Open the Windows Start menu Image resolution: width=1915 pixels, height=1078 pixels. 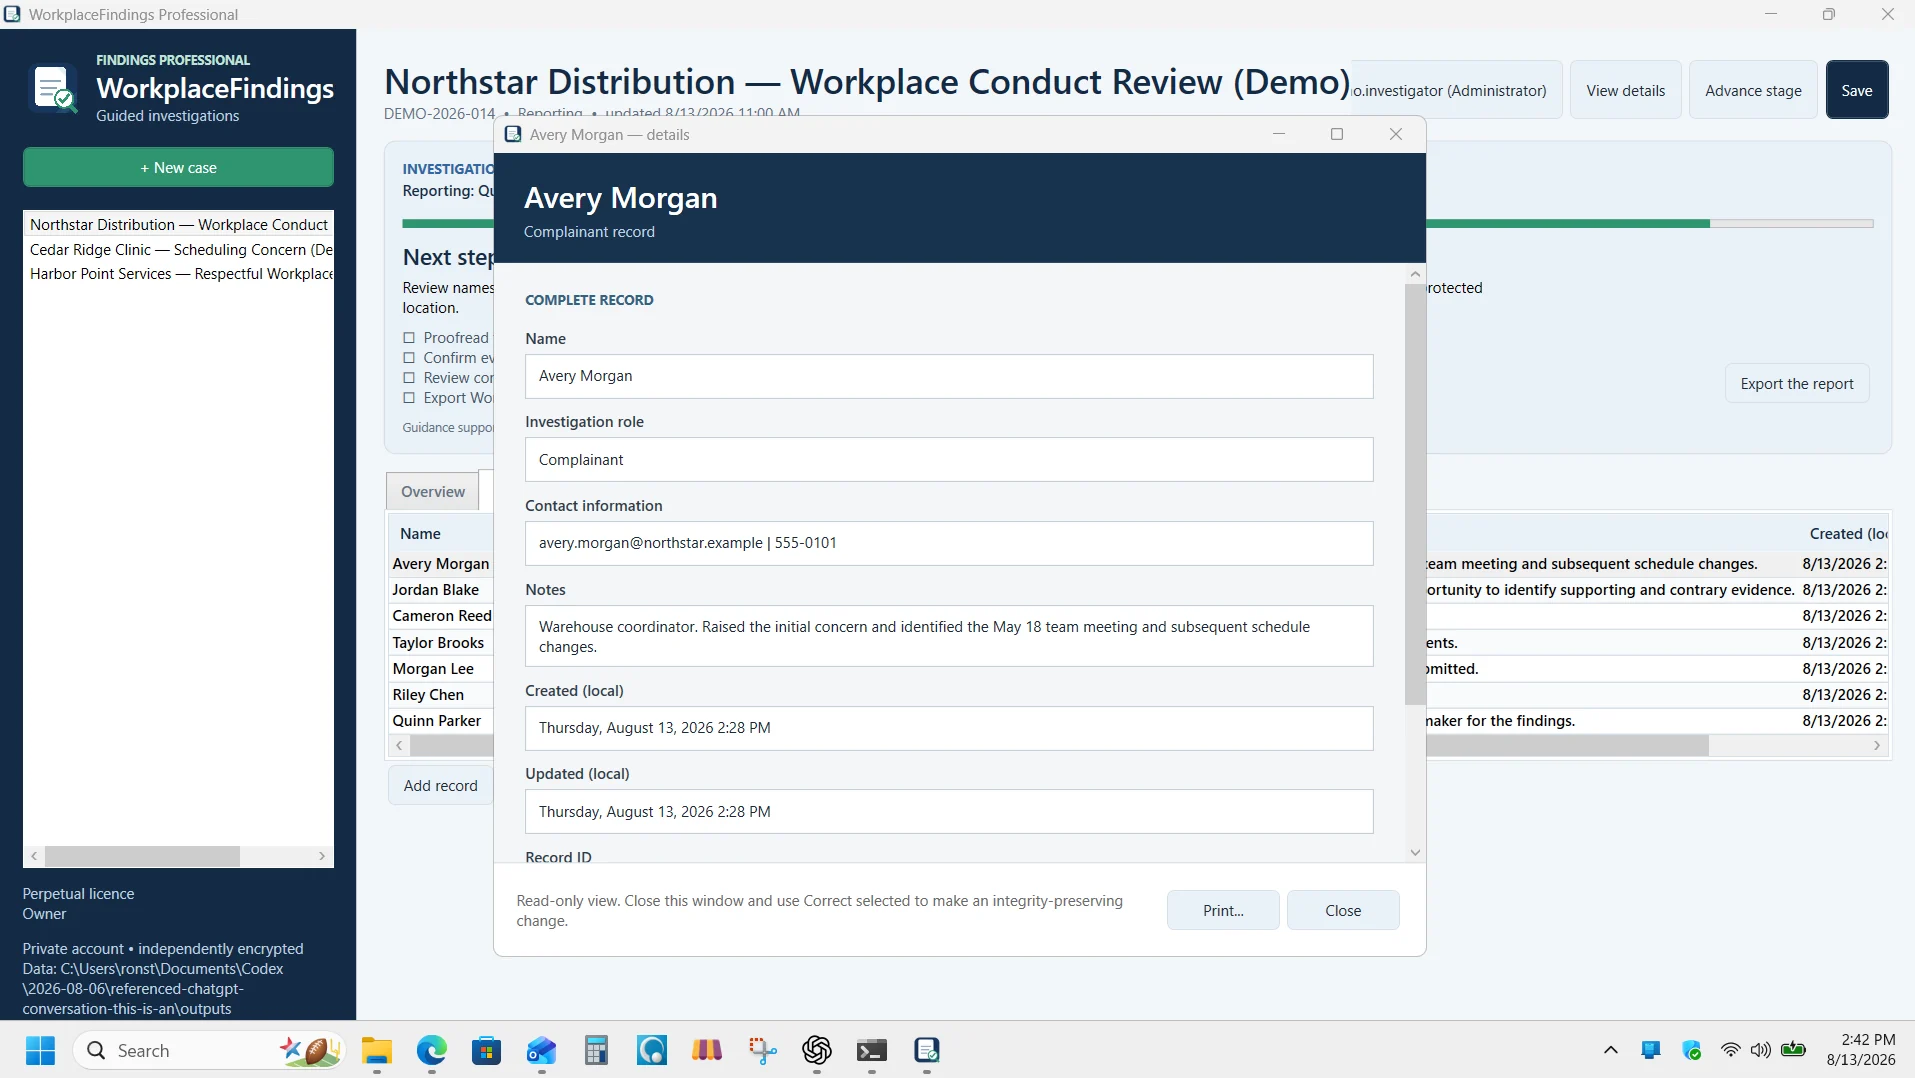pyautogui.click(x=40, y=1050)
